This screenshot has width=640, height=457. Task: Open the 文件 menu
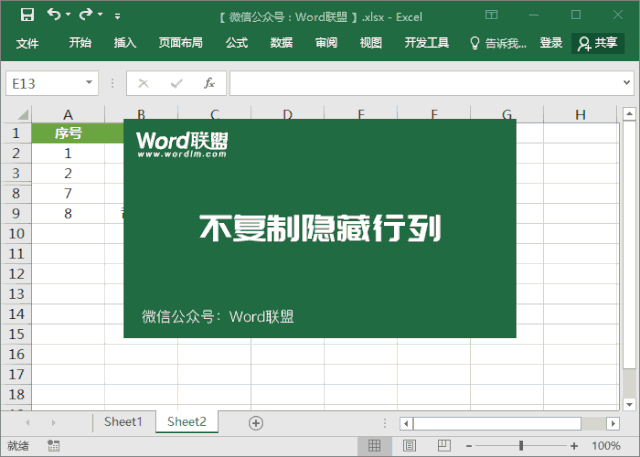[x=27, y=43]
